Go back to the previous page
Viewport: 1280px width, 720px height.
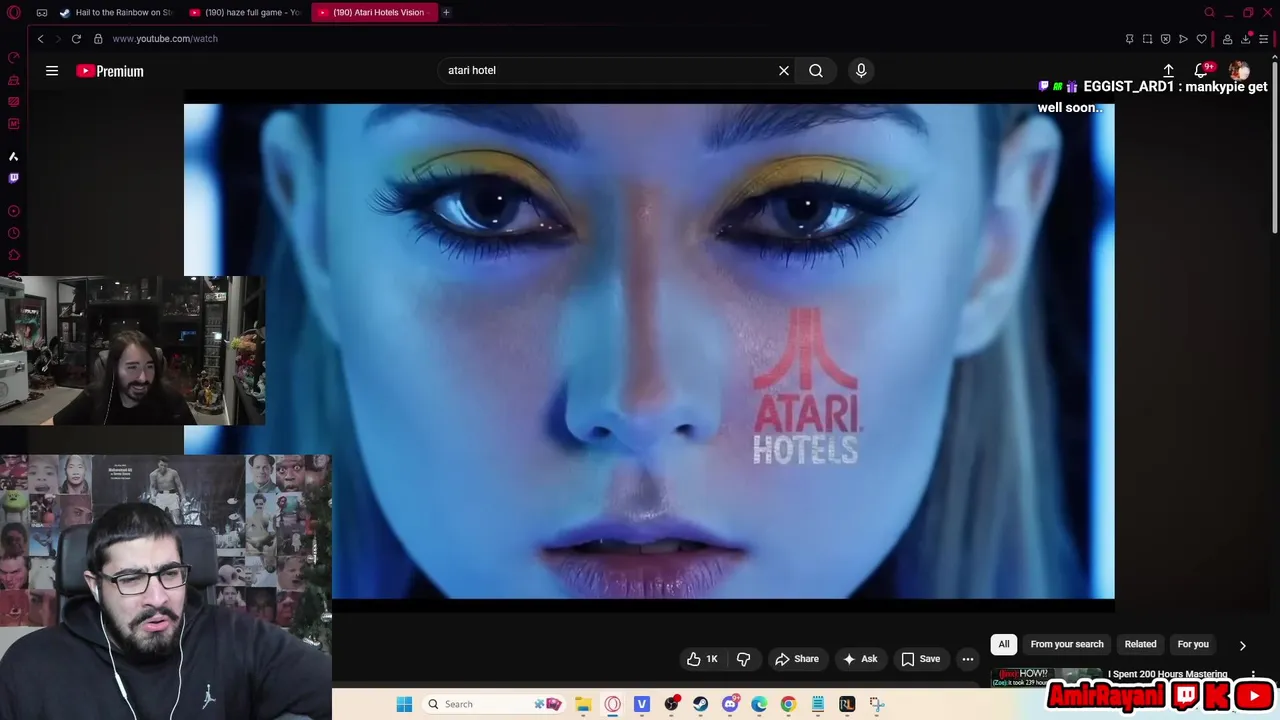[40, 39]
